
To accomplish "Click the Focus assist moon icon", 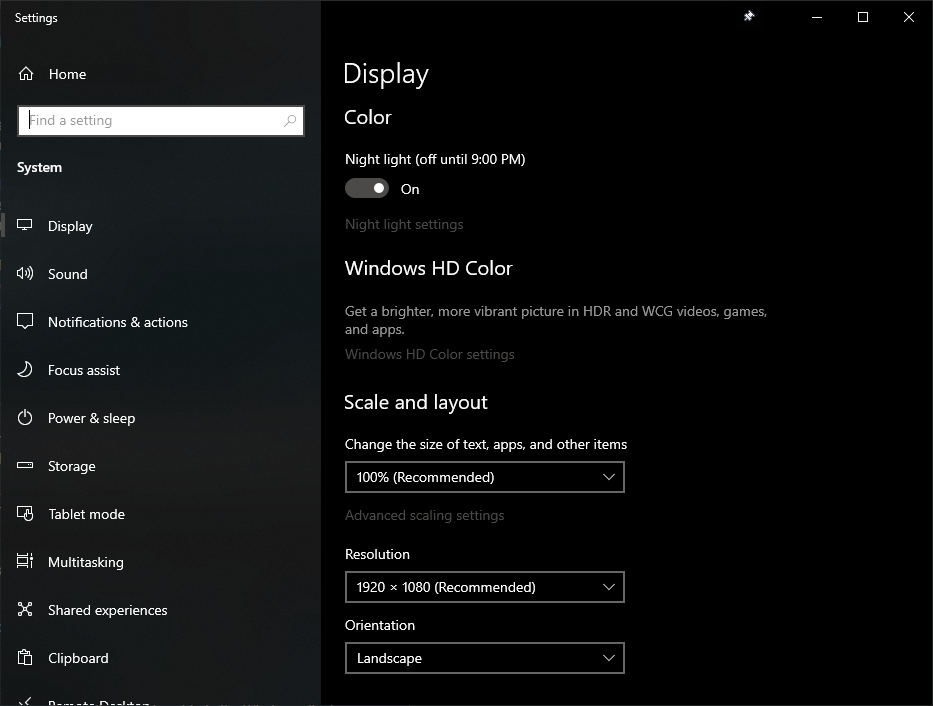I will 26,370.
